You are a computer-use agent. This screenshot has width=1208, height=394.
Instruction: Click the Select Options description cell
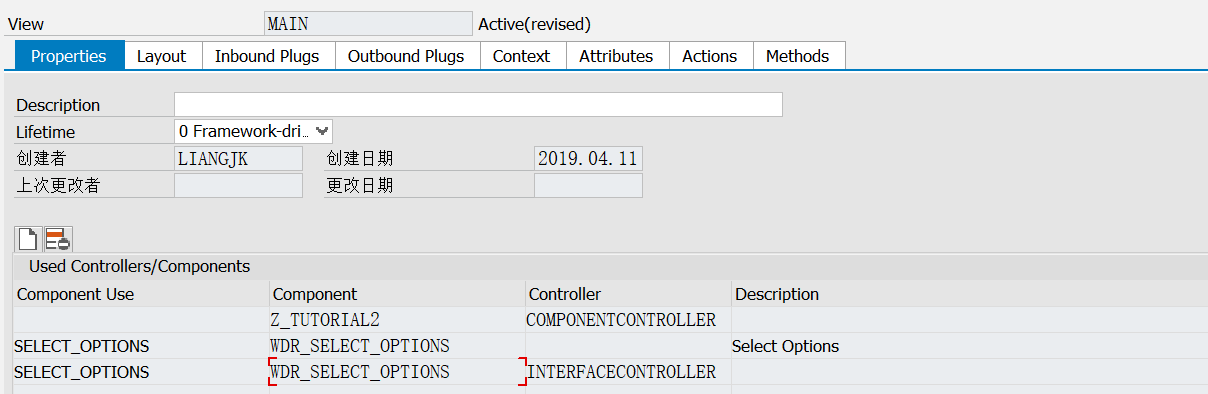click(x=969, y=346)
